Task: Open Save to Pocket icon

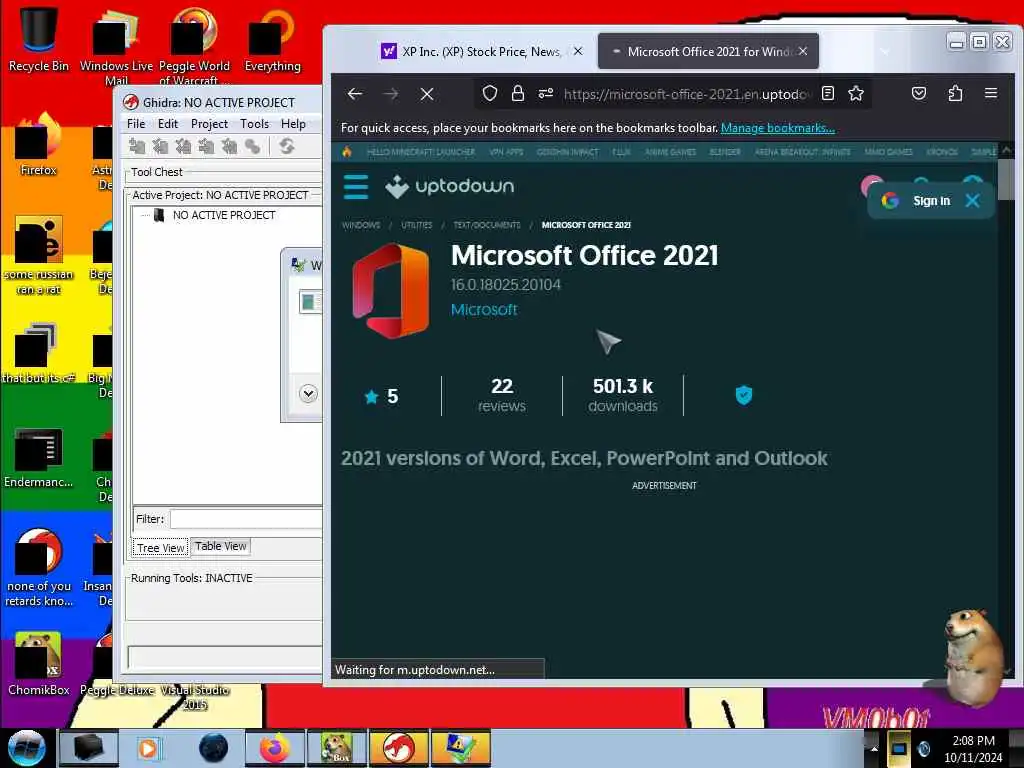Action: tap(919, 93)
